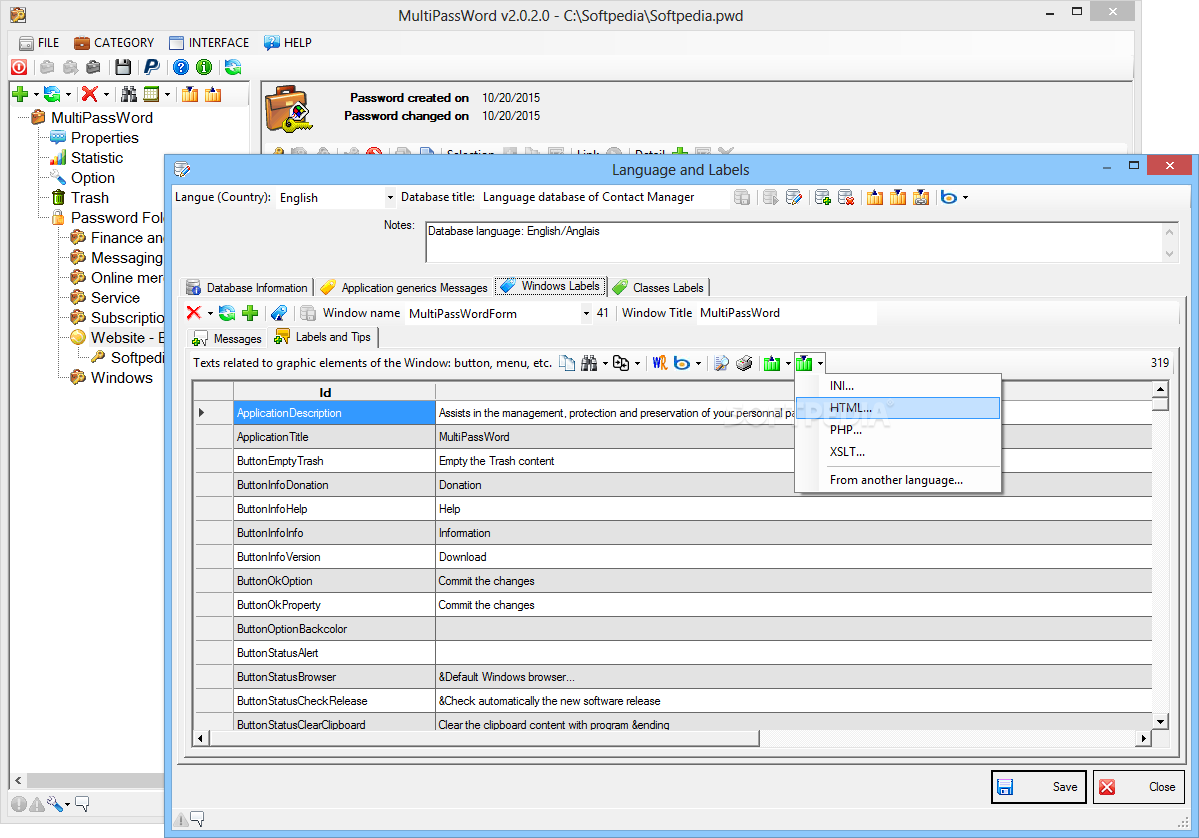Screen dimensions: 1199x838
Task: Click the Save button
Action: 1038,787
